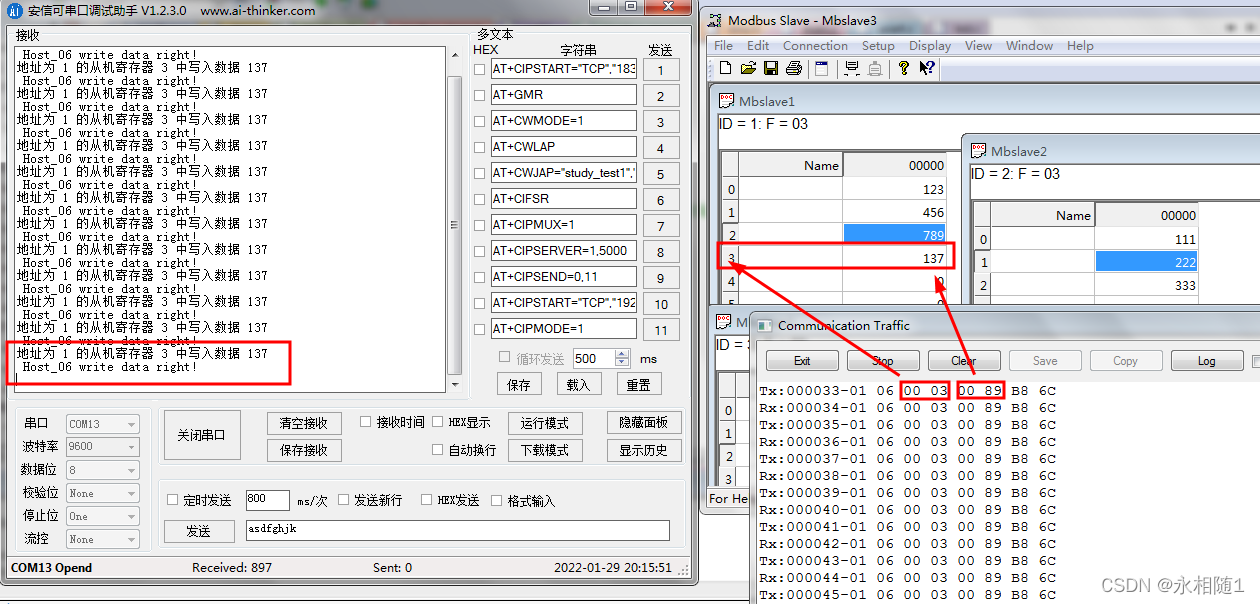
Task: Click the Communication Traffic window icon
Action: coord(765,325)
